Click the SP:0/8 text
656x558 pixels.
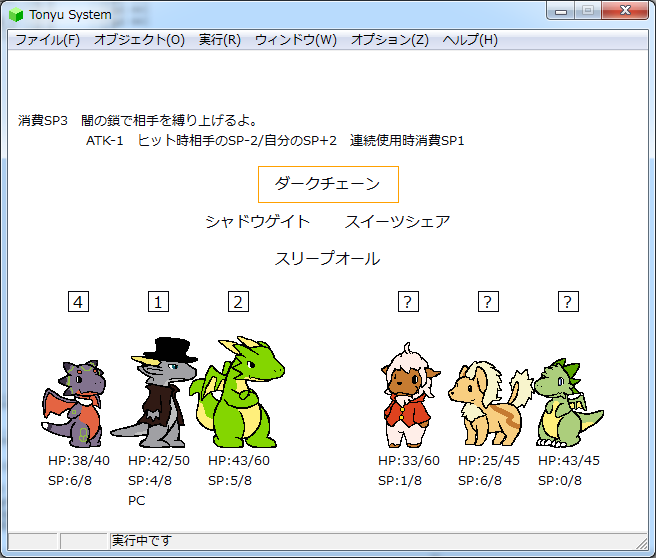coord(559,481)
